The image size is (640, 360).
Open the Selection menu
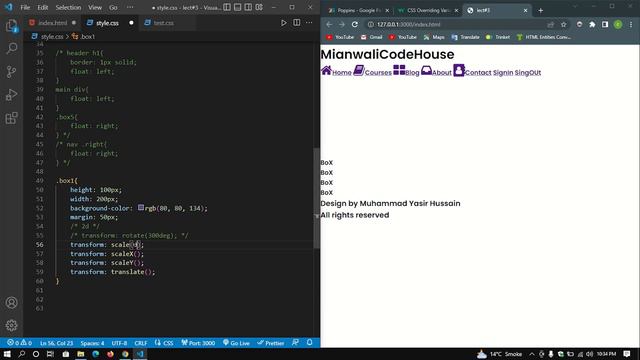pyautogui.click(x=68, y=7)
